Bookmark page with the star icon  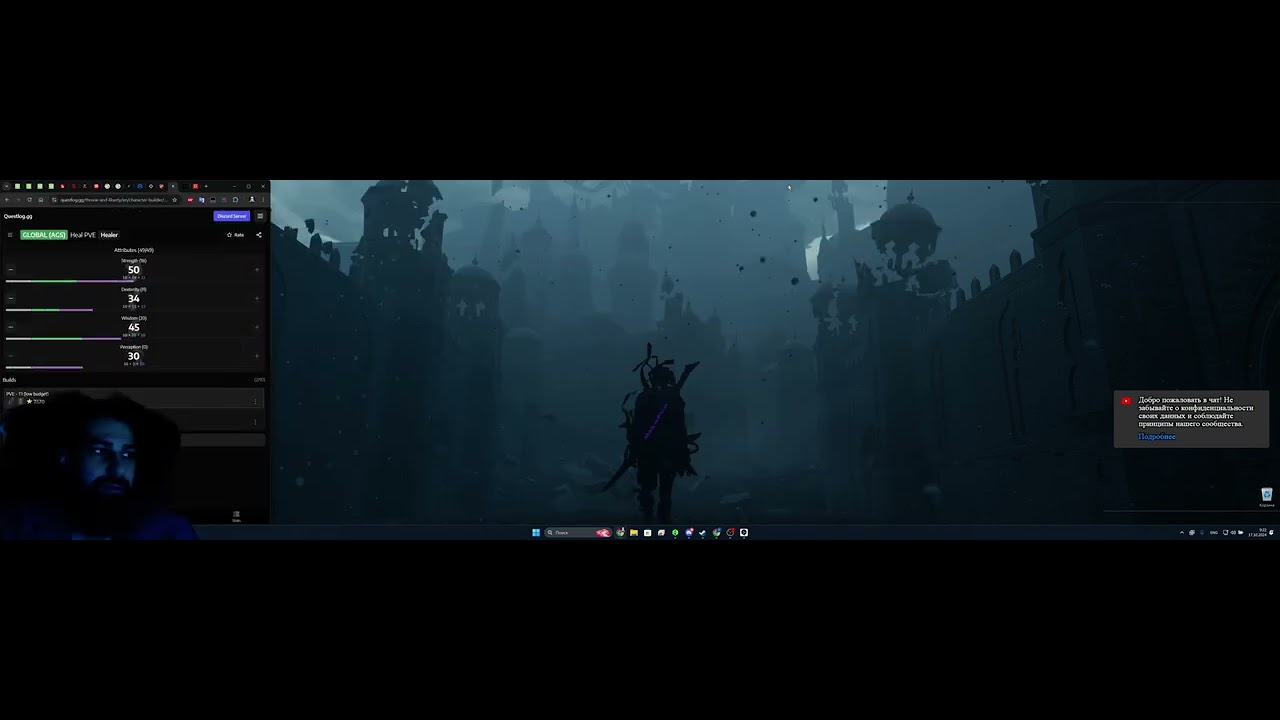[x=174, y=200]
